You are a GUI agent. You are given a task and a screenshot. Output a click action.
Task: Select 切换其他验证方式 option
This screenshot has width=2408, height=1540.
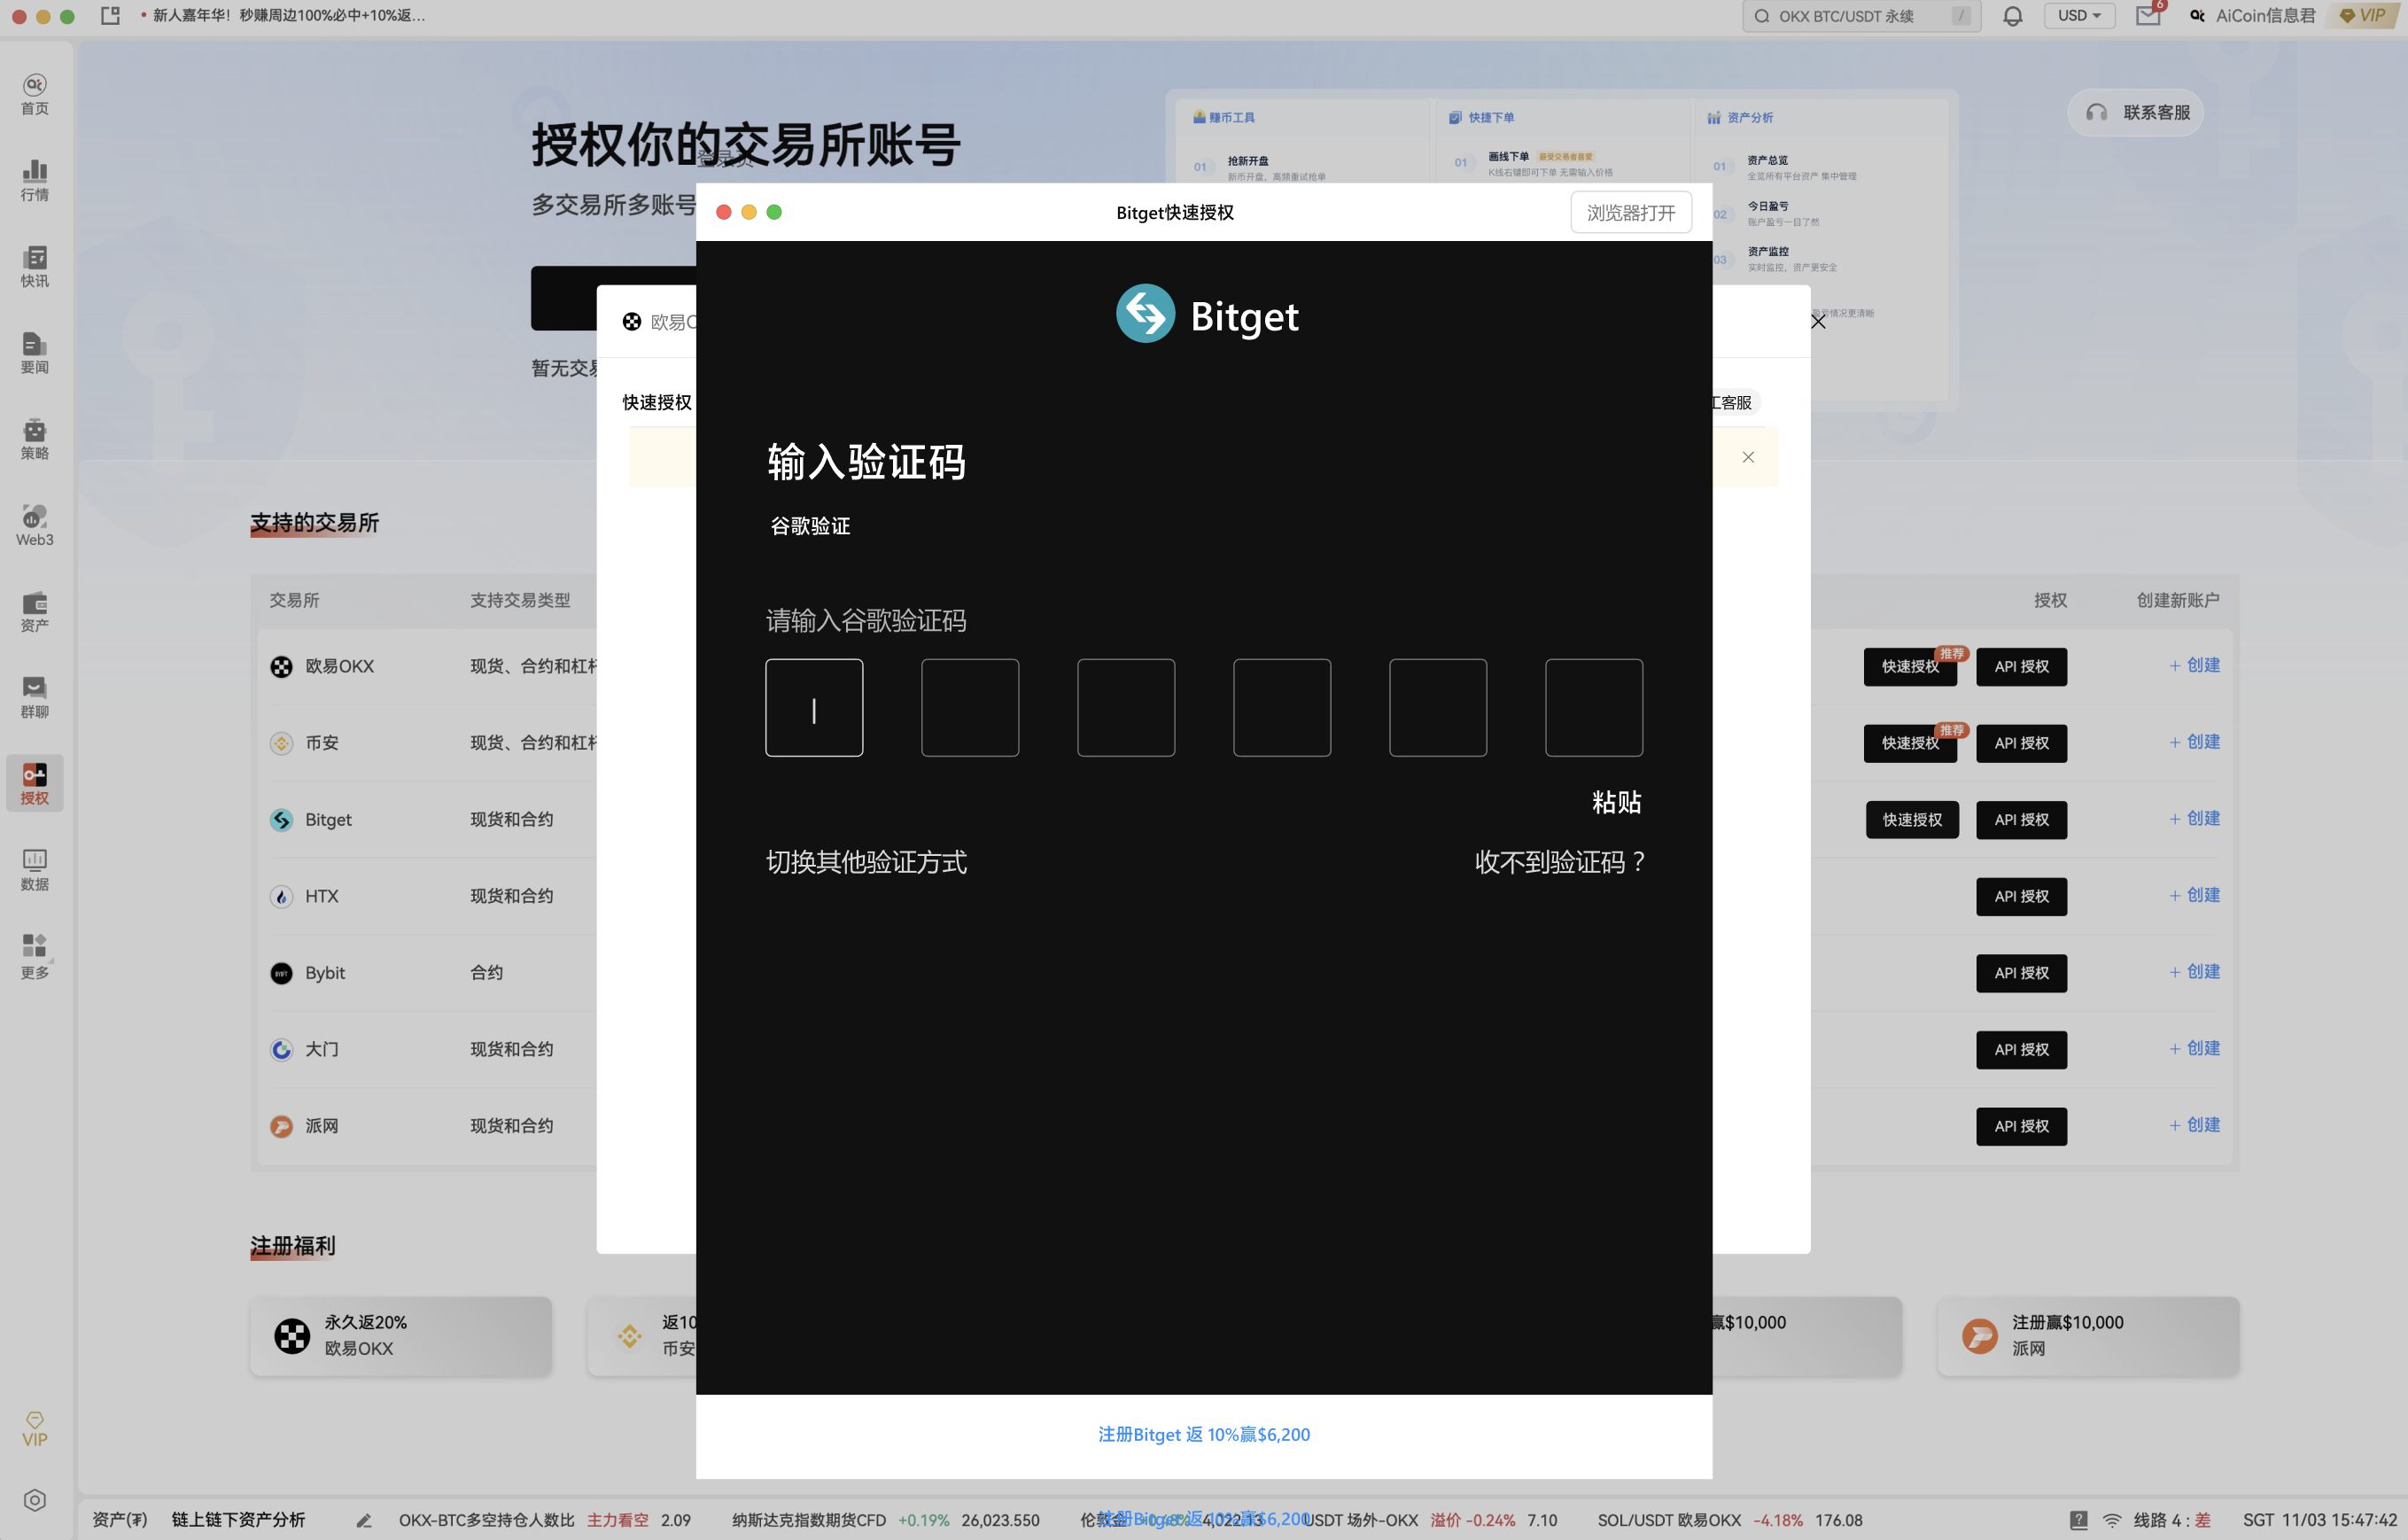(866, 862)
